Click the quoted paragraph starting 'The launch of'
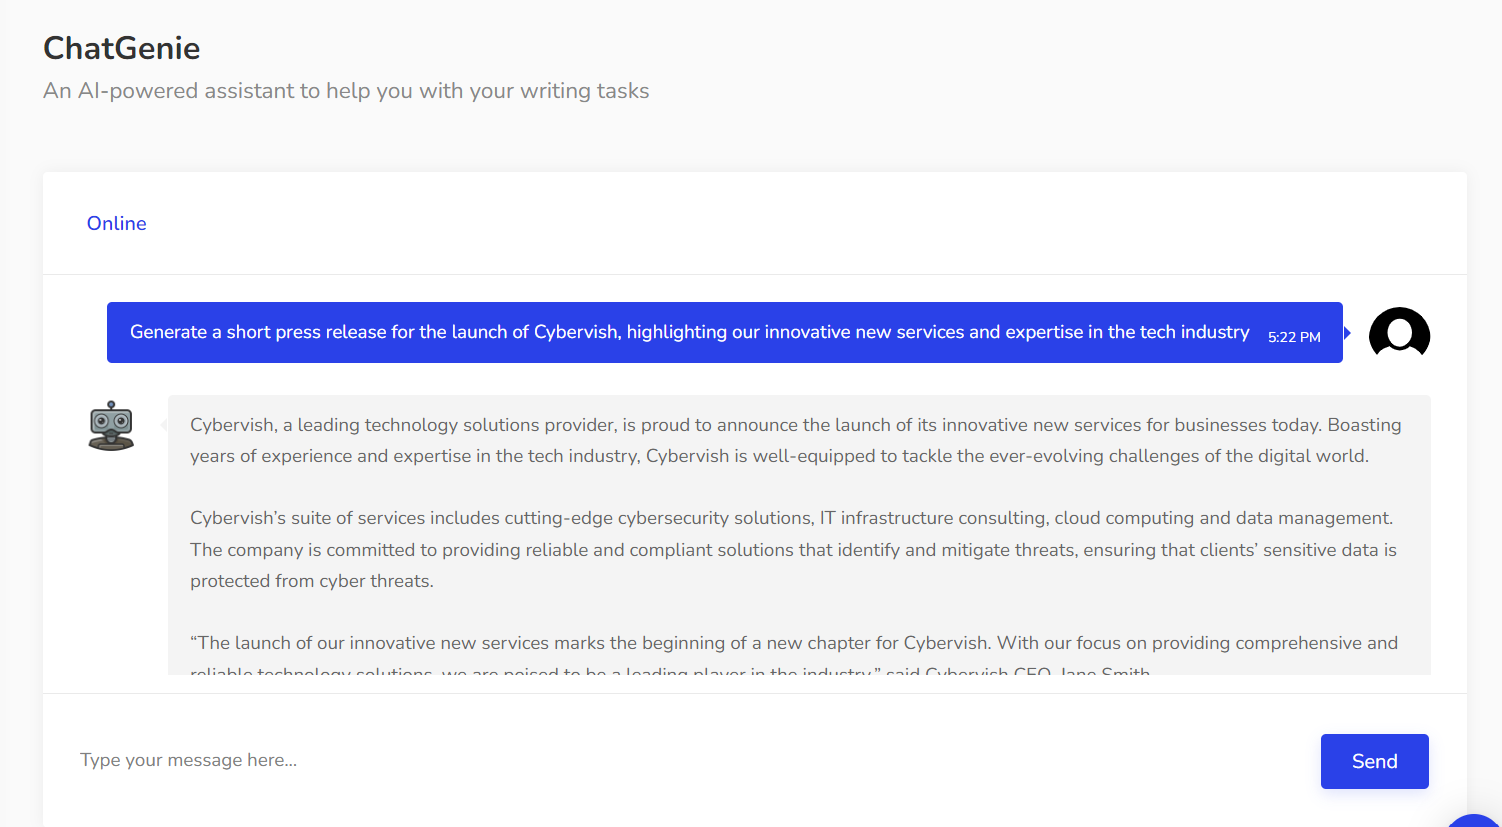 point(794,643)
